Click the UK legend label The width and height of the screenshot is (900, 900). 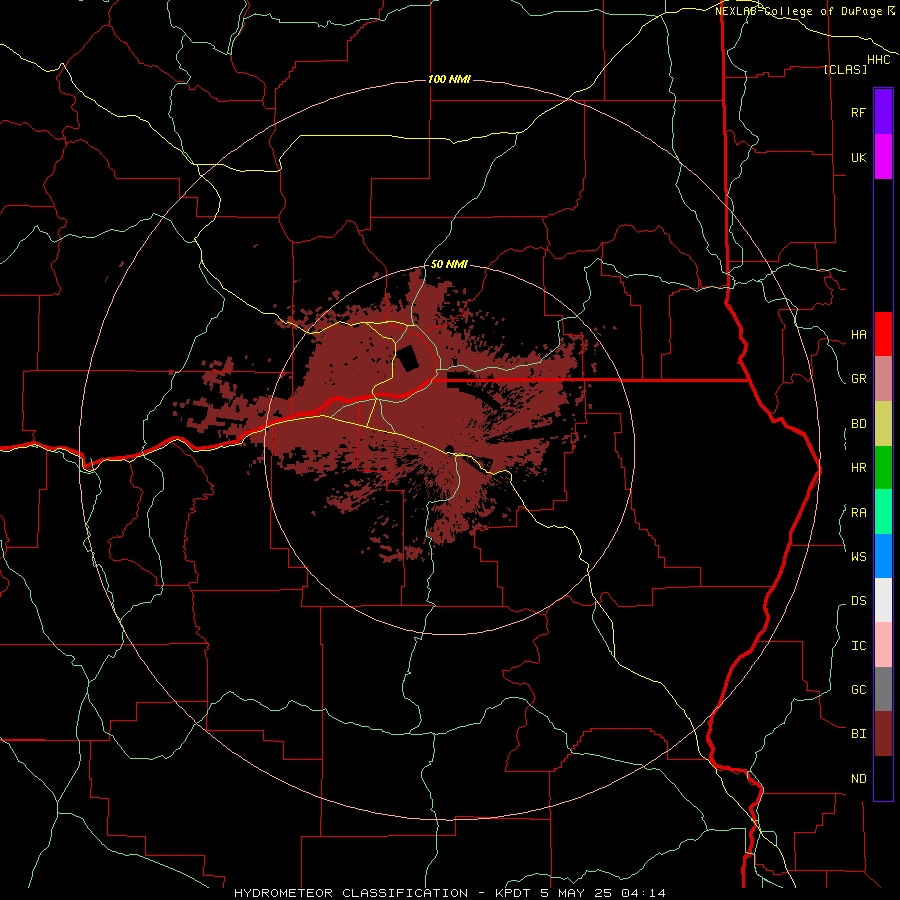[x=858, y=157]
